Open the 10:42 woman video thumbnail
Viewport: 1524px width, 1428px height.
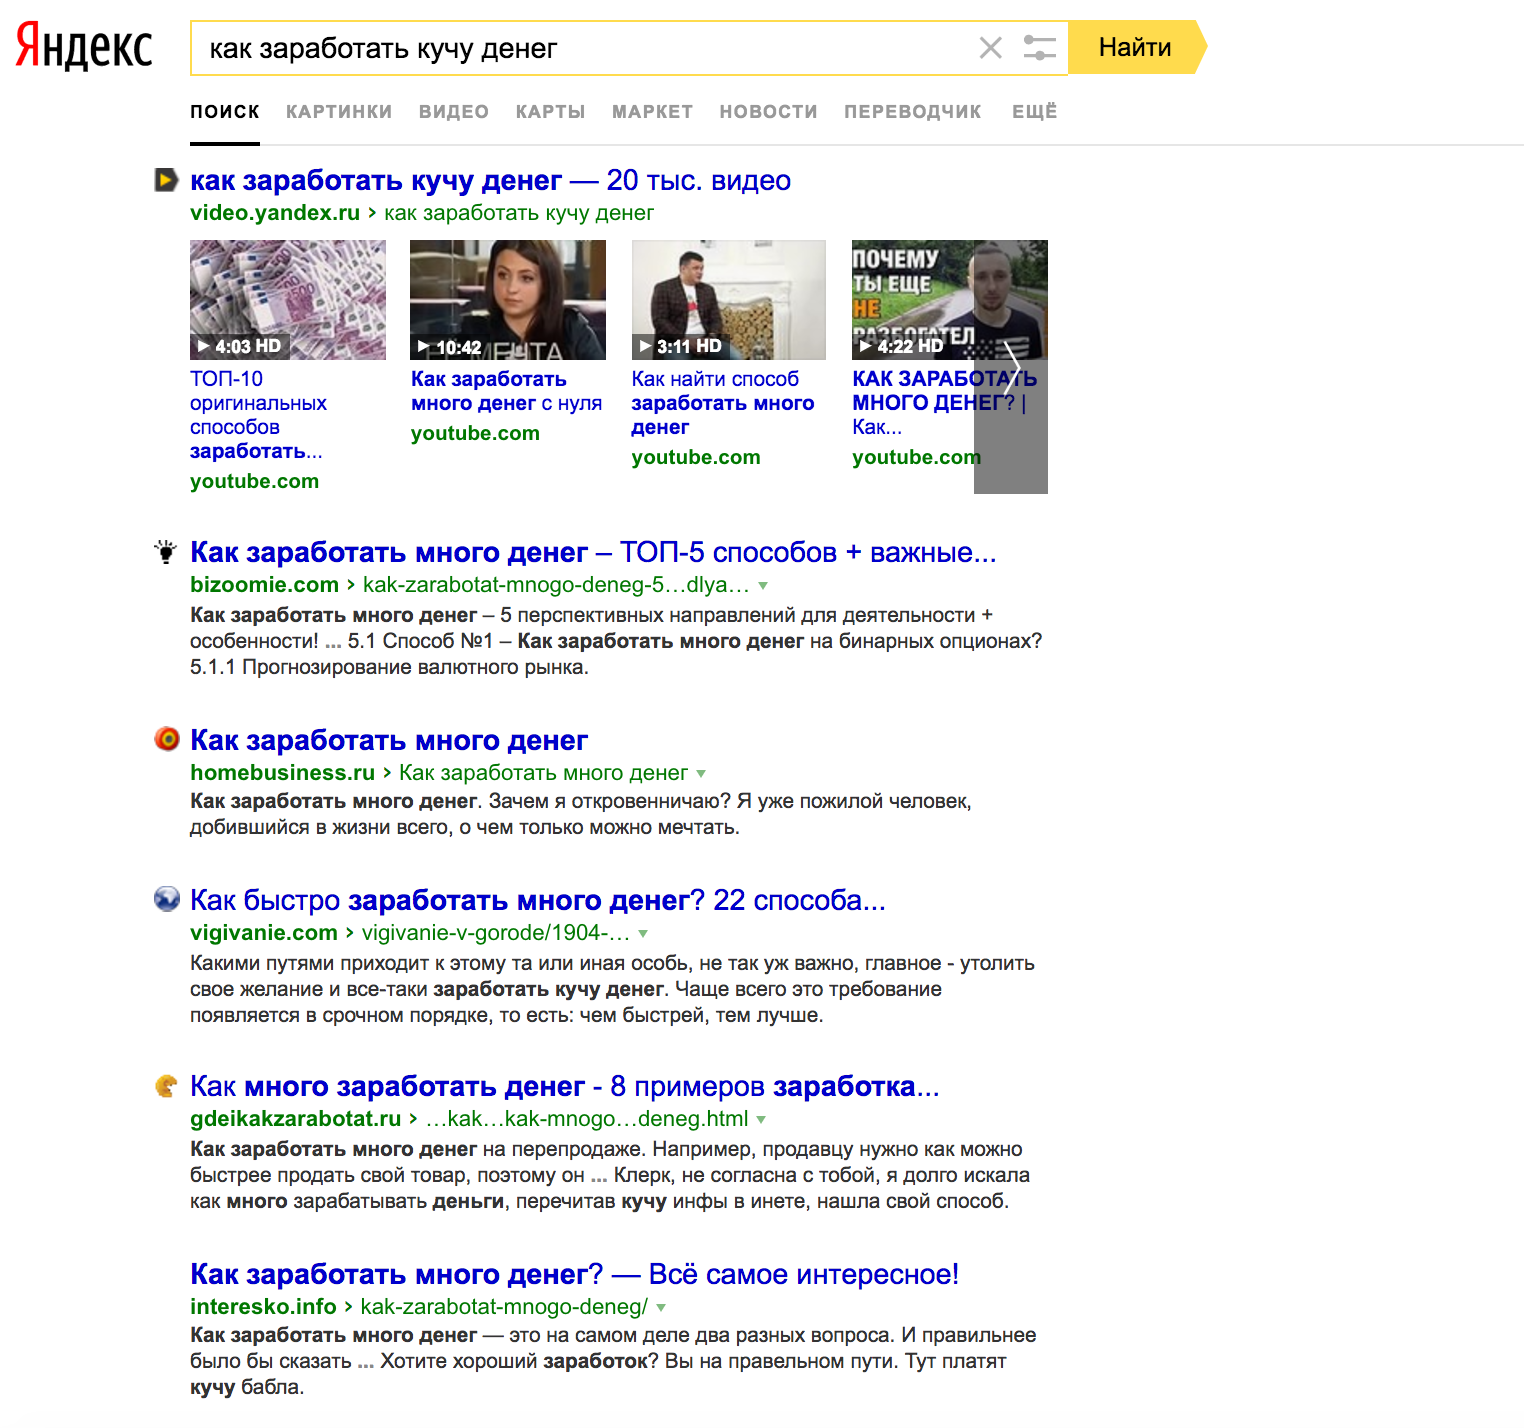point(508,300)
